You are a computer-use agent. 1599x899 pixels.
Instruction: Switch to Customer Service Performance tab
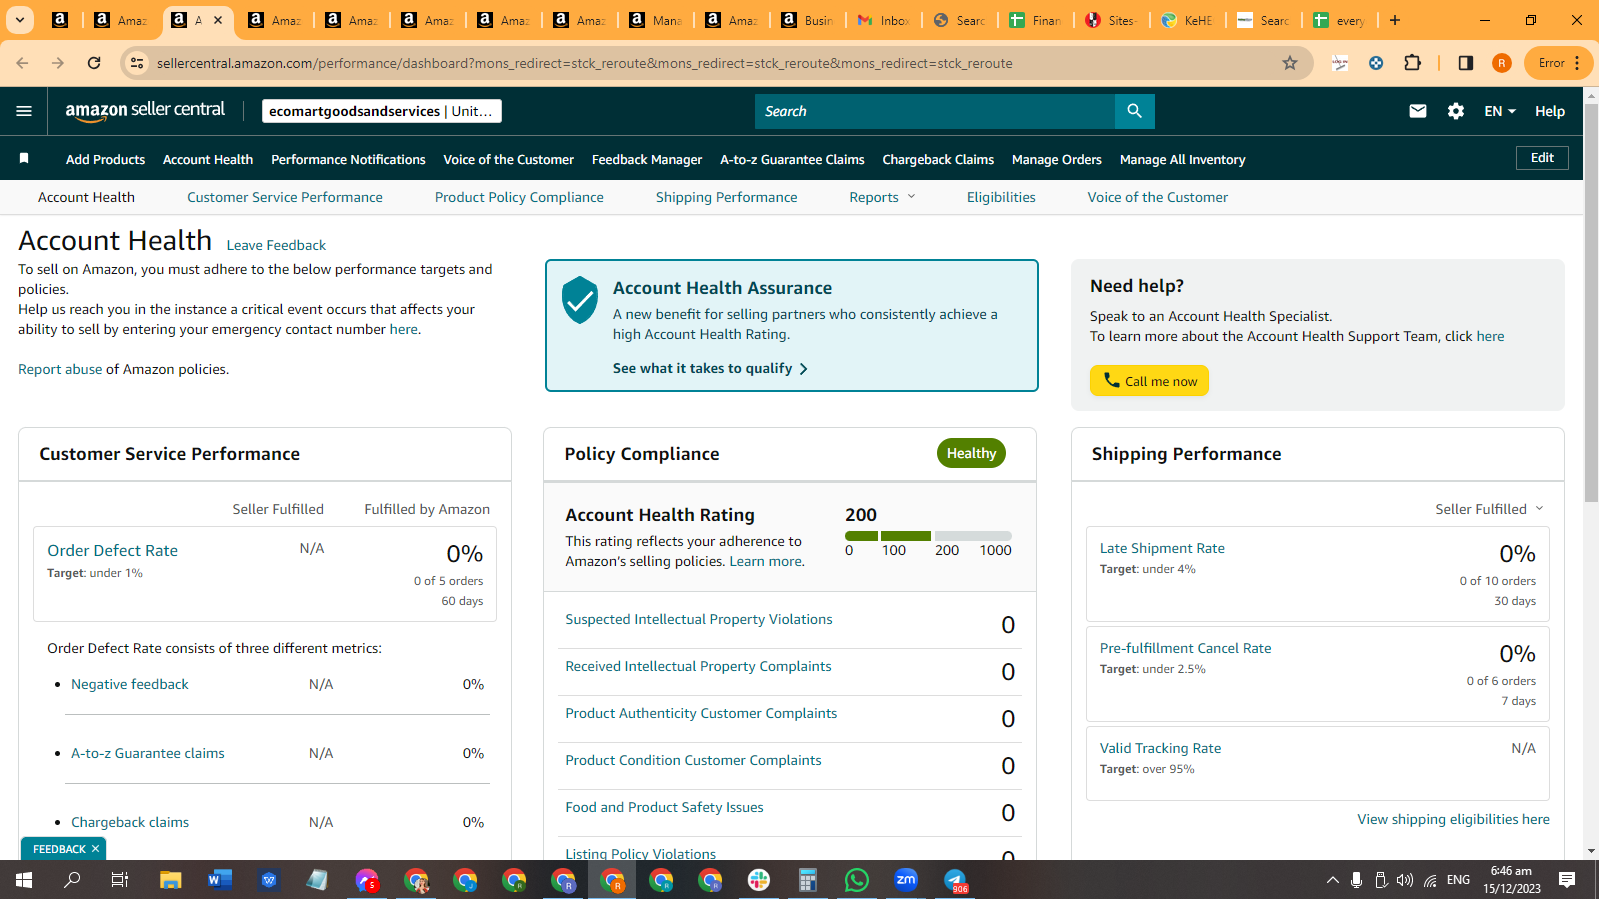click(285, 197)
